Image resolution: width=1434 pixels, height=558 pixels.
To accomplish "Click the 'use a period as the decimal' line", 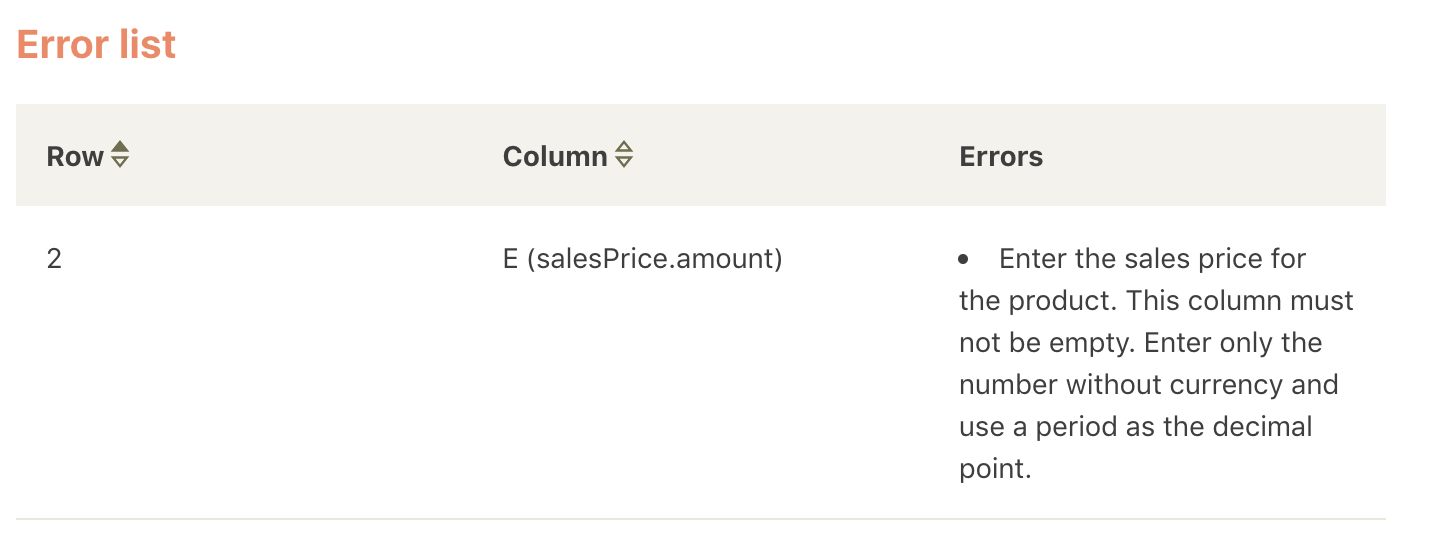I will [x=1136, y=427].
